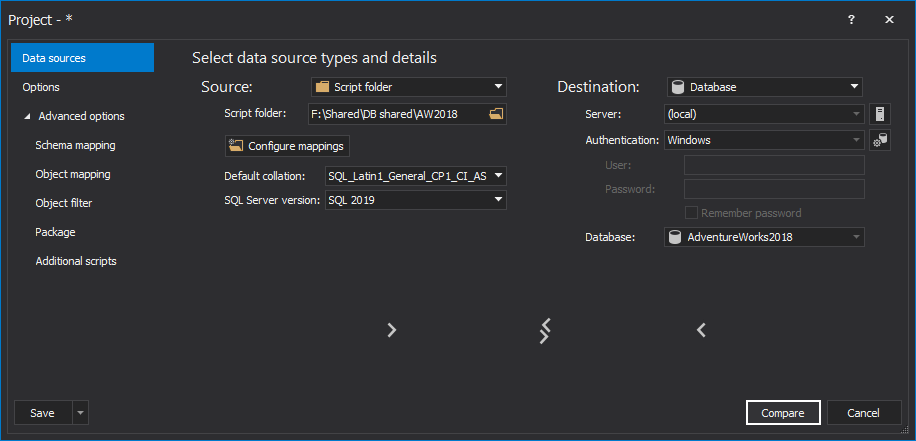The image size is (916, 441).
Task: Click the Script folder path field
Action: tap(398, 114)
